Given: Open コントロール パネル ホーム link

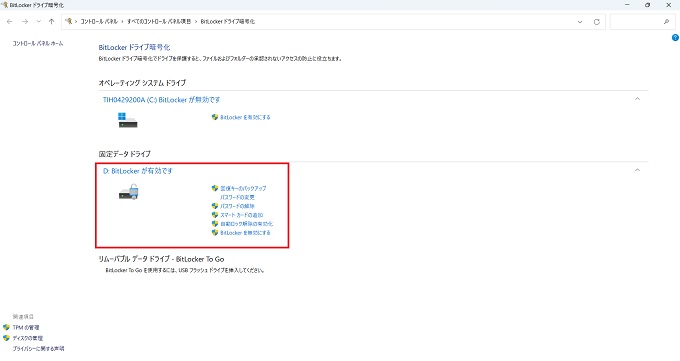Looking at the screenshot, I should [38, 43].
